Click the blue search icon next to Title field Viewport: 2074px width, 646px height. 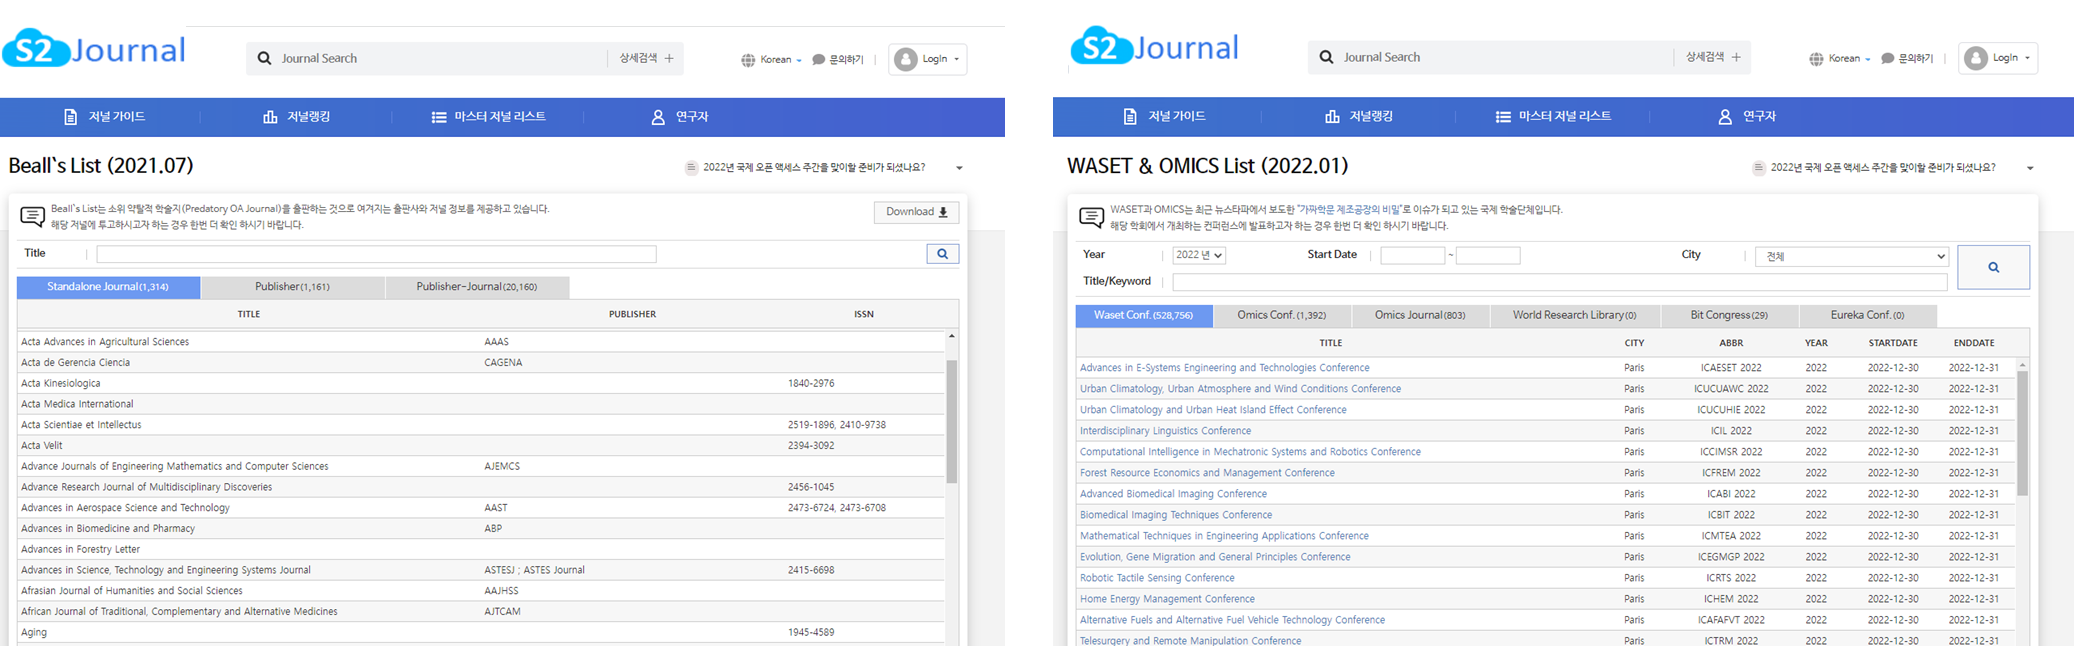coord(942,254)
